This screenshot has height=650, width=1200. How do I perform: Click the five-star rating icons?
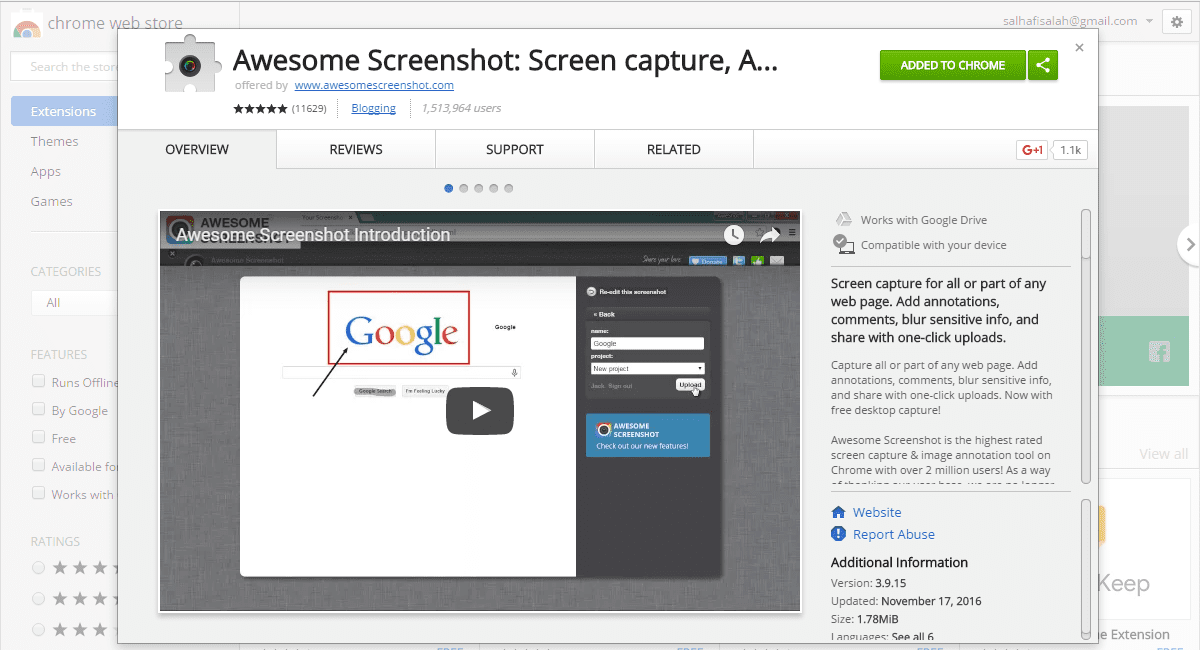[x=261, y=108]
